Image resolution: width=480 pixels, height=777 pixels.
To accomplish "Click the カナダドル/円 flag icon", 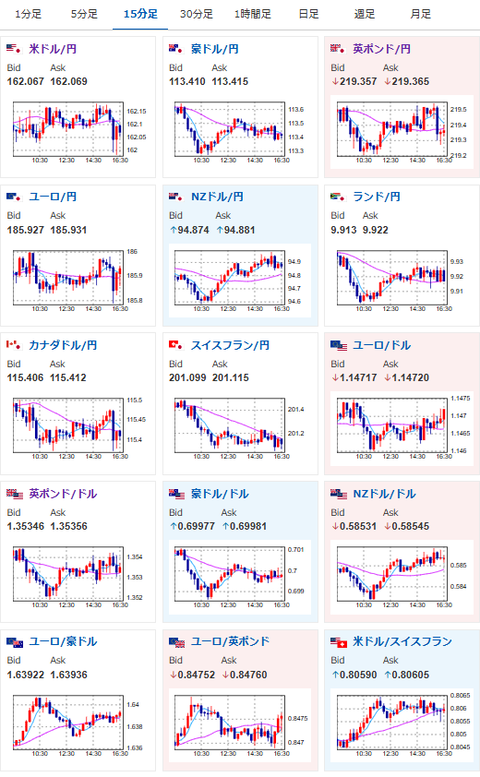I will point(13,345).
